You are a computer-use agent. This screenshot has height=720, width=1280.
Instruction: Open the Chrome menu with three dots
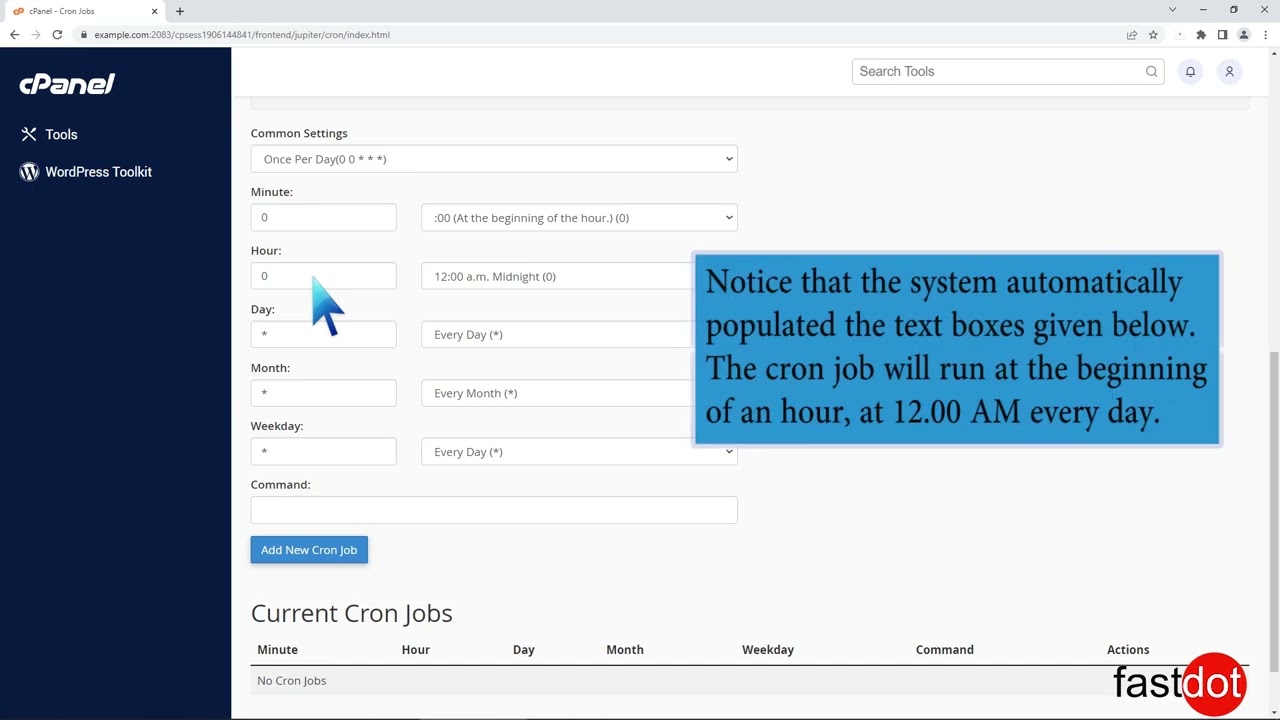click(1264, 34)
